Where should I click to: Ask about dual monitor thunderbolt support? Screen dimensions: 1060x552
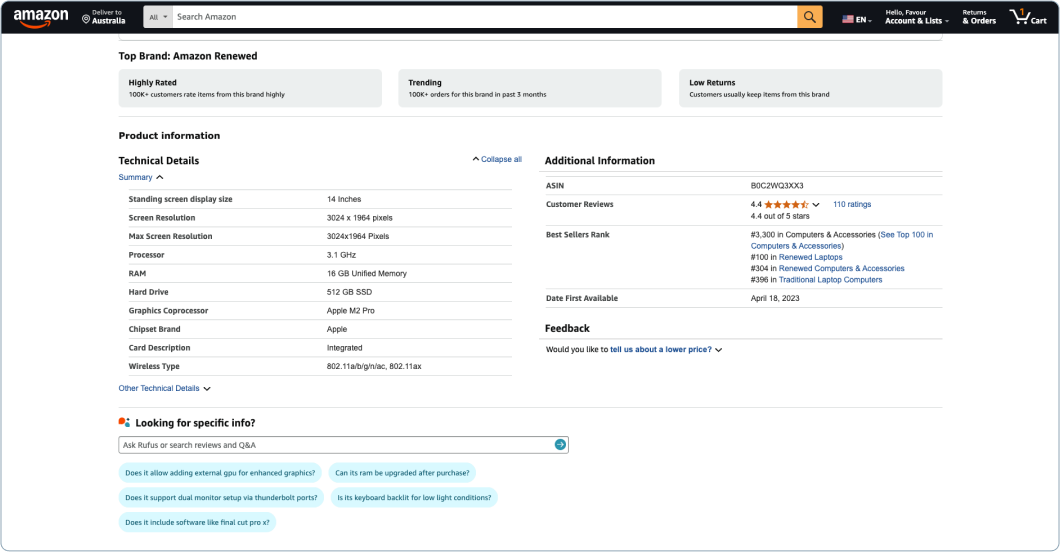point(221,498)
